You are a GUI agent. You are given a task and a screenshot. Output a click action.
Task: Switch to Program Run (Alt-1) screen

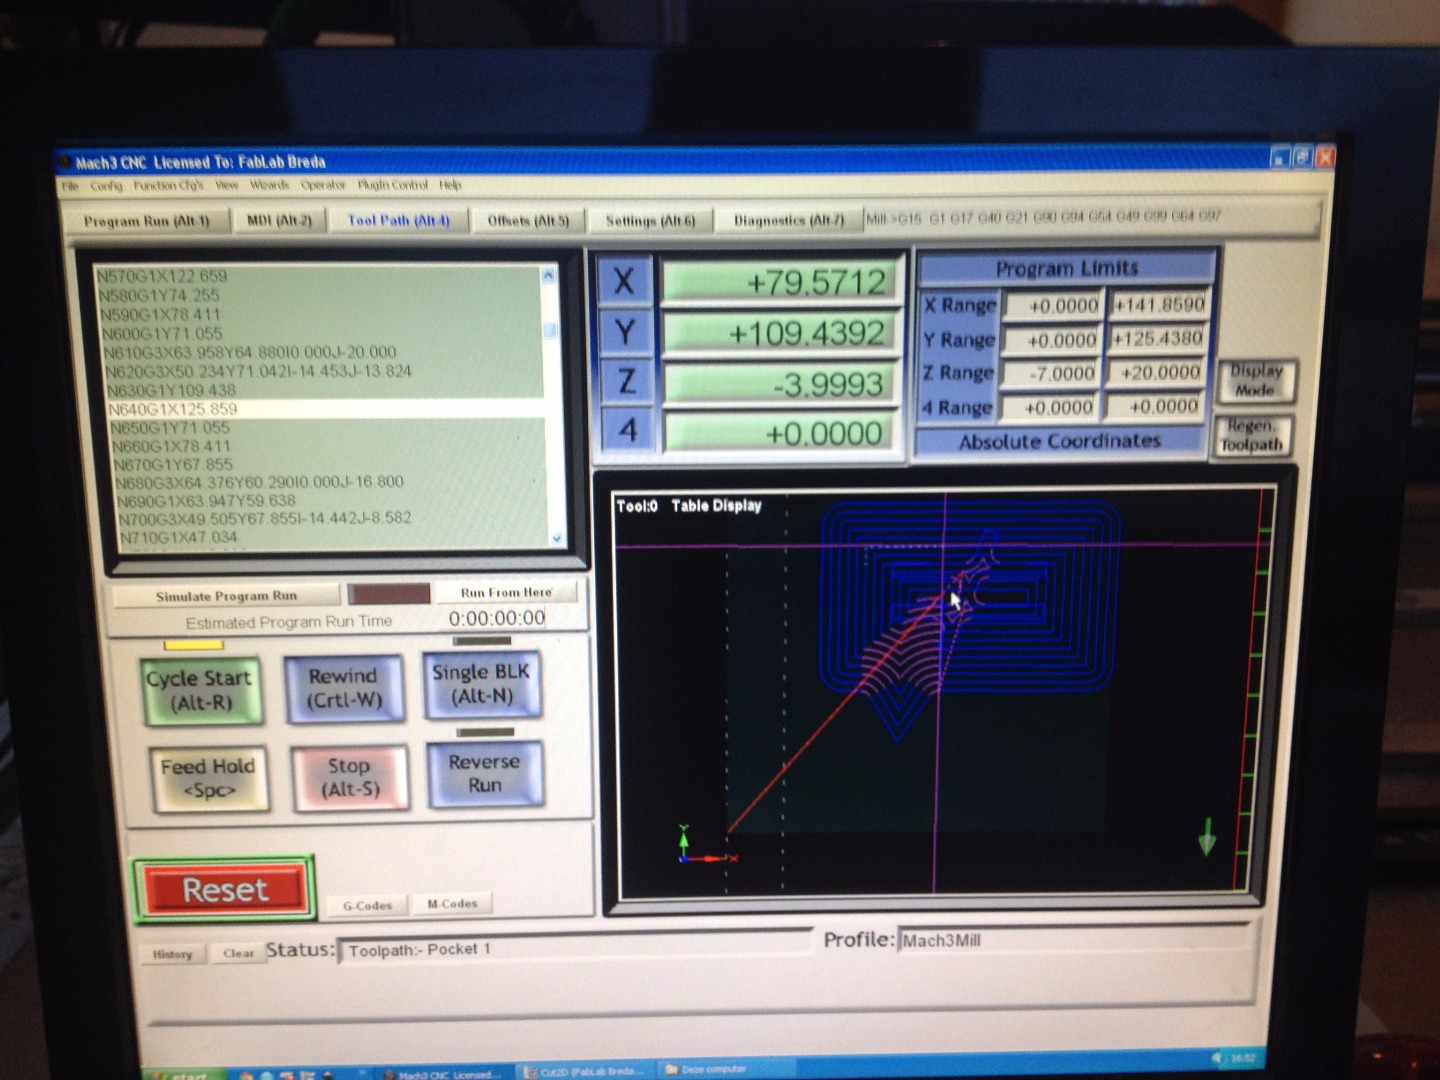[x=147, y=221]
